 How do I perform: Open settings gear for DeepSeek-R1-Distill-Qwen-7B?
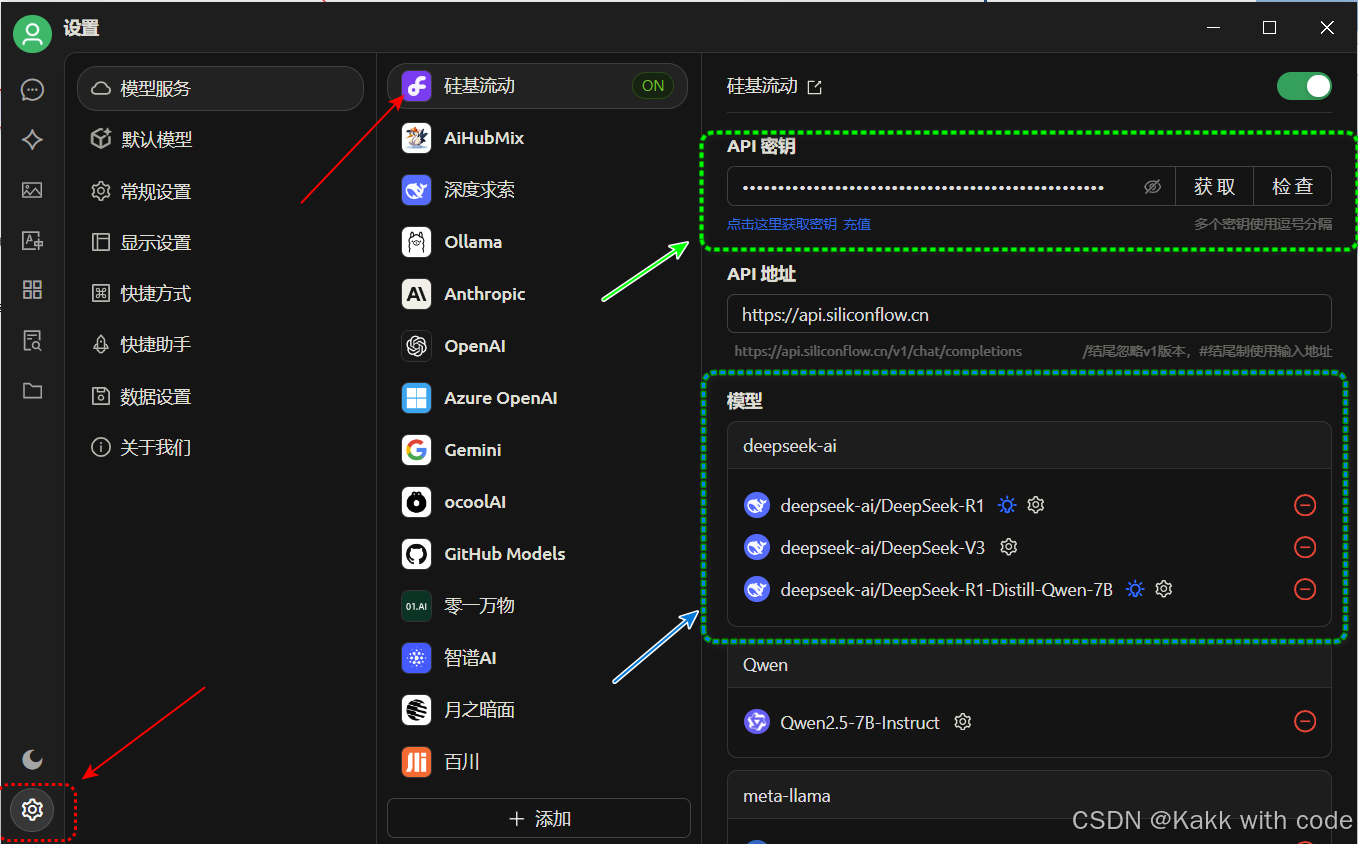1163,589
